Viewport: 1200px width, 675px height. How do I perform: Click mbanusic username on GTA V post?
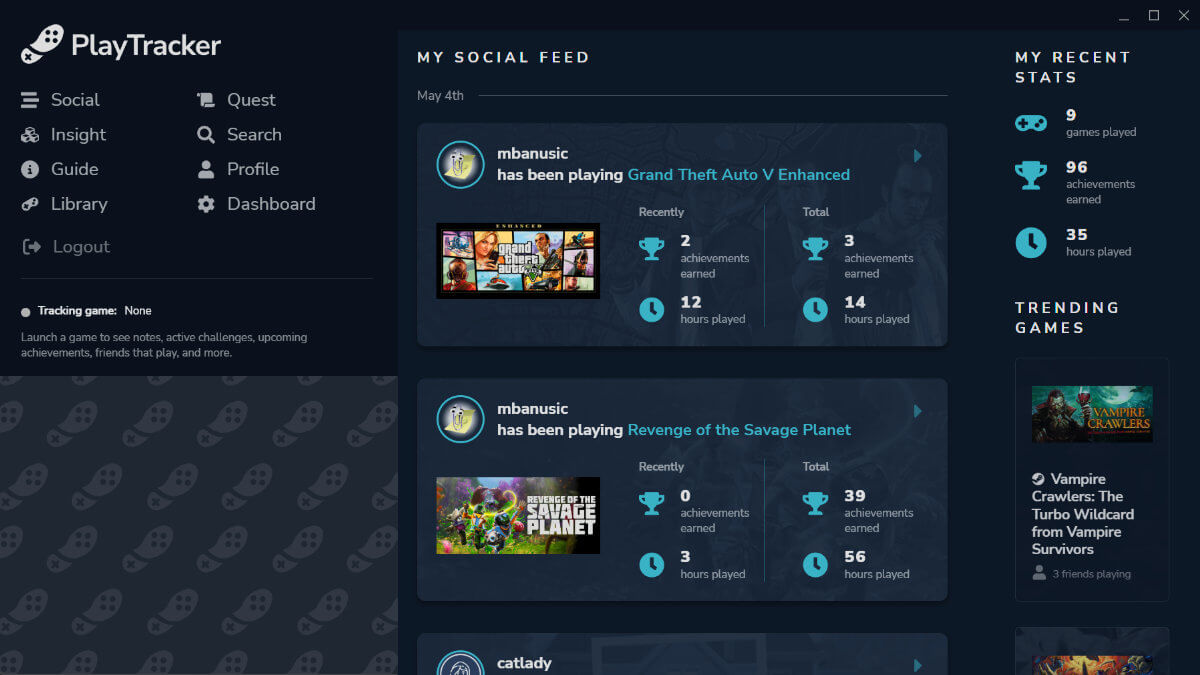click(532, 154)
